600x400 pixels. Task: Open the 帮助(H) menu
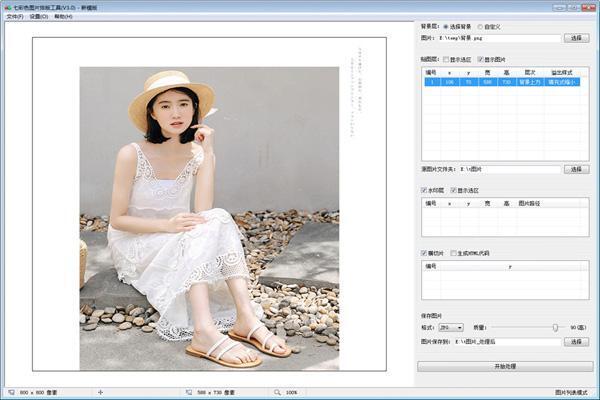pyautogui.click(x=63, y=16)
